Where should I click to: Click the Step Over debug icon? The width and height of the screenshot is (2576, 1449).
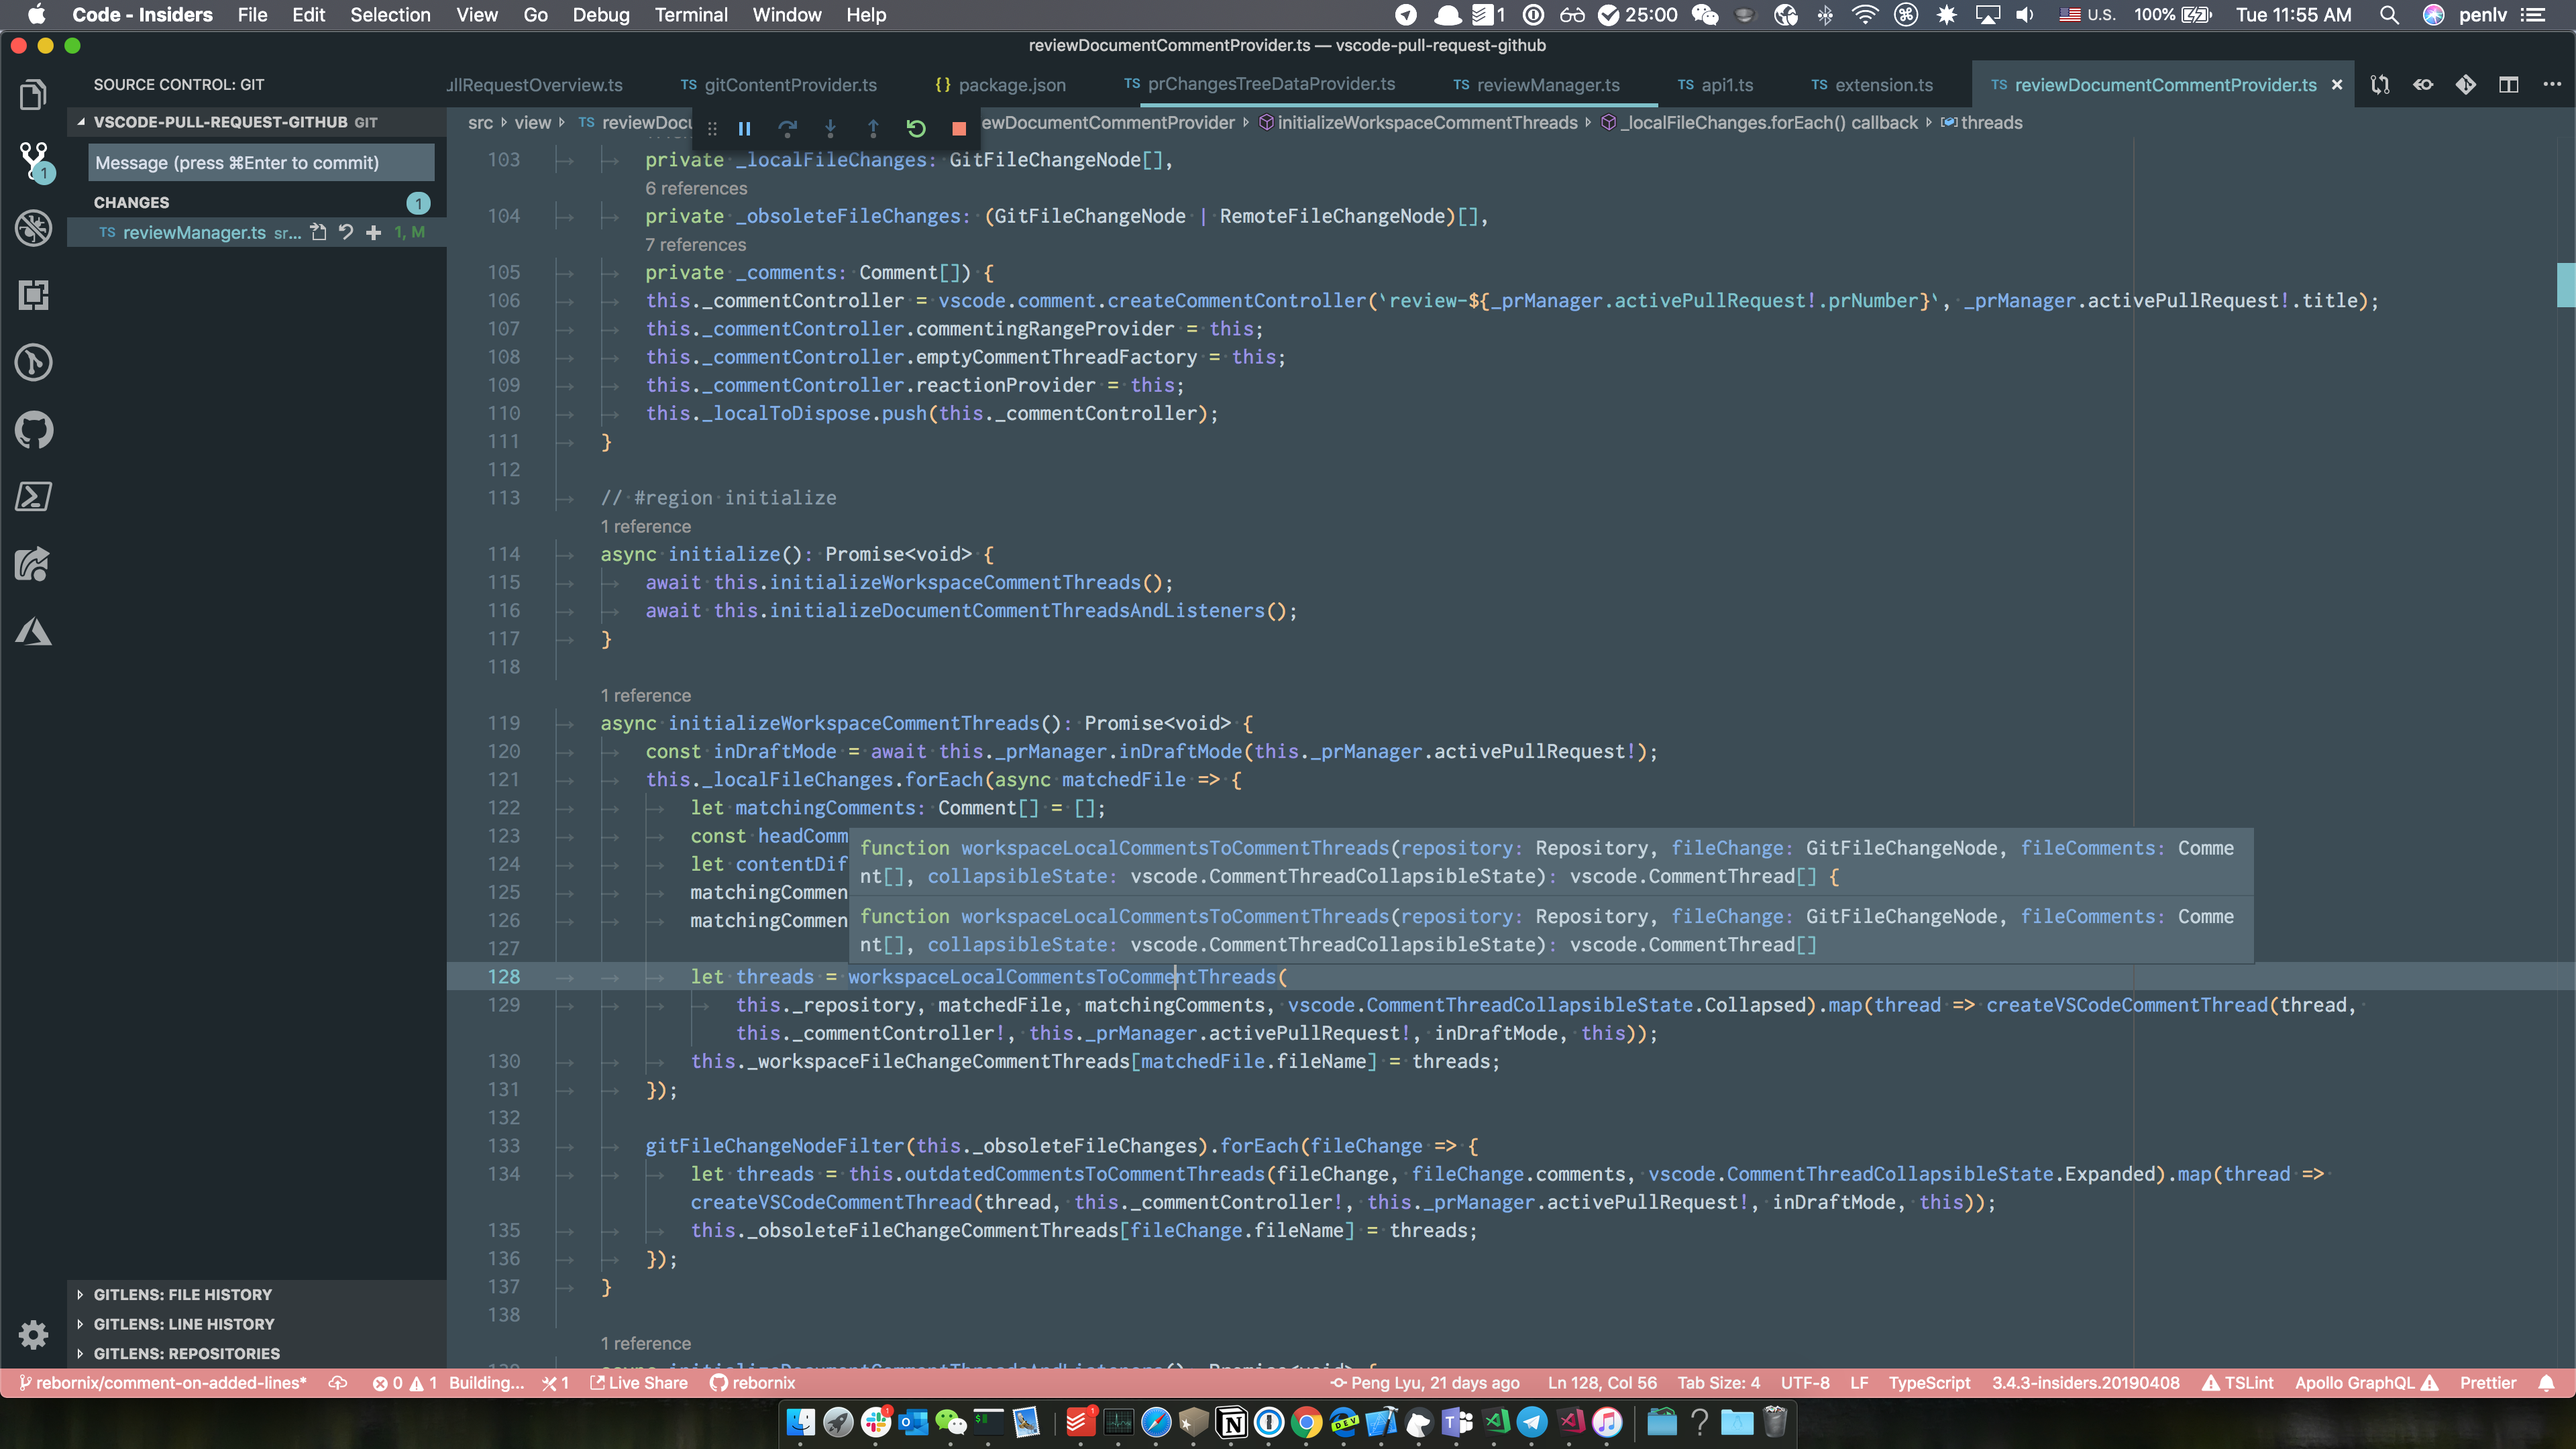(788, 128)
